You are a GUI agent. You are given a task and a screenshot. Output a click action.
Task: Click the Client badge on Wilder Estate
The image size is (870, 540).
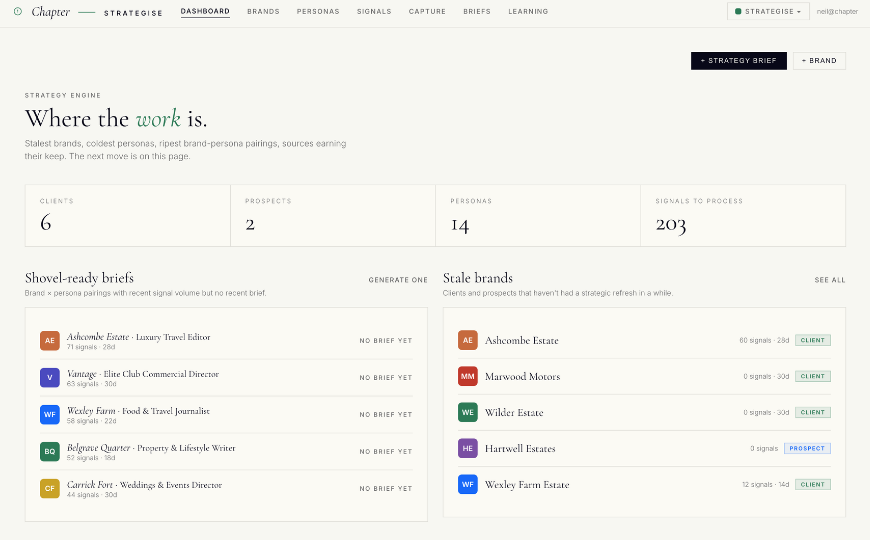813,412
